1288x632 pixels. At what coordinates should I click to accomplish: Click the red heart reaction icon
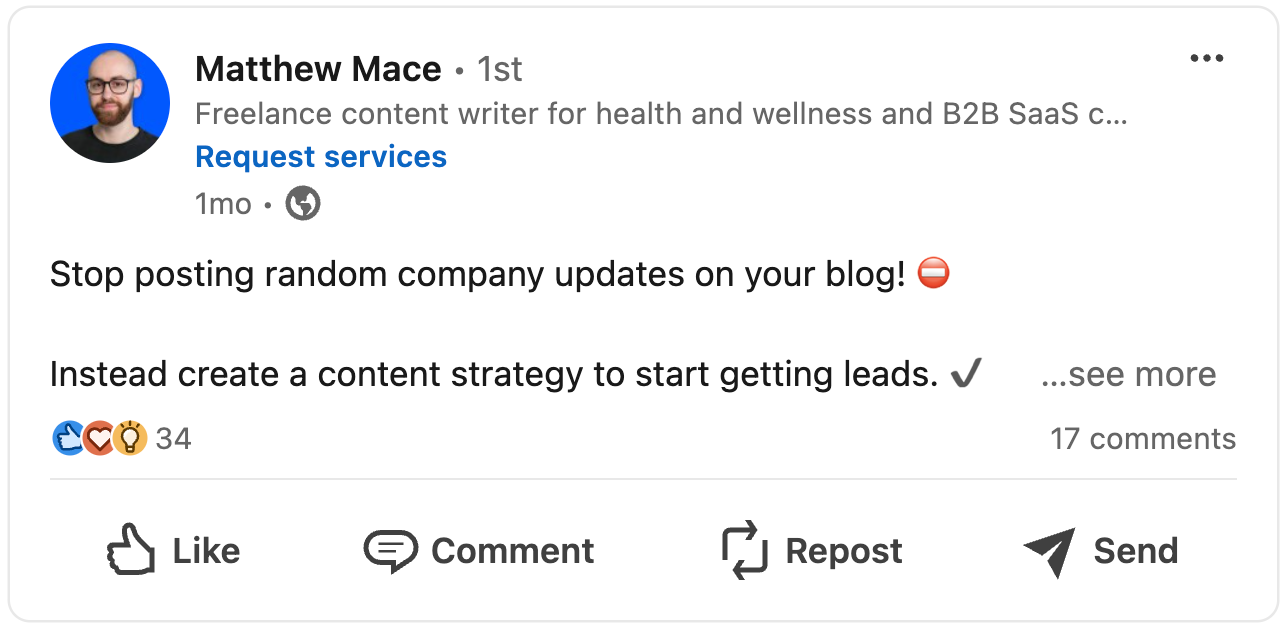pos(98,438)
